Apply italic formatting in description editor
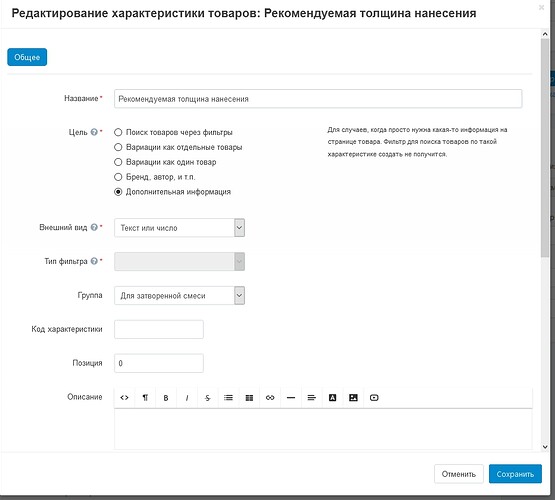The width and height of the screenshot is (555, 500). [x=187, y=398]
